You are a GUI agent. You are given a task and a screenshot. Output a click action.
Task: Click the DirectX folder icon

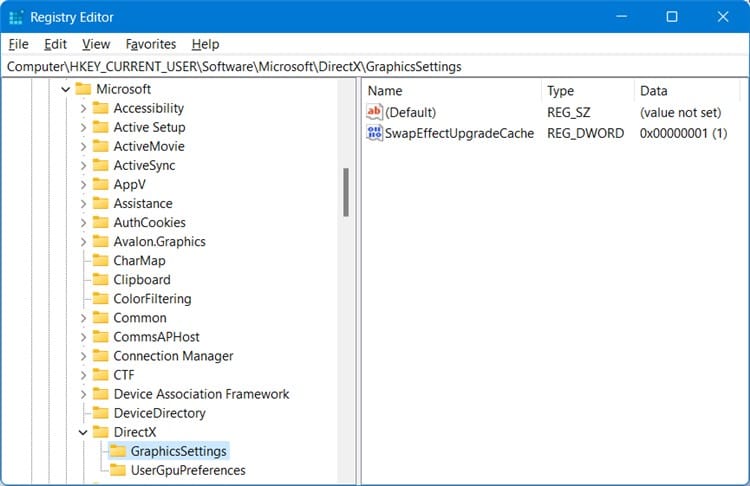coord(100,432)
